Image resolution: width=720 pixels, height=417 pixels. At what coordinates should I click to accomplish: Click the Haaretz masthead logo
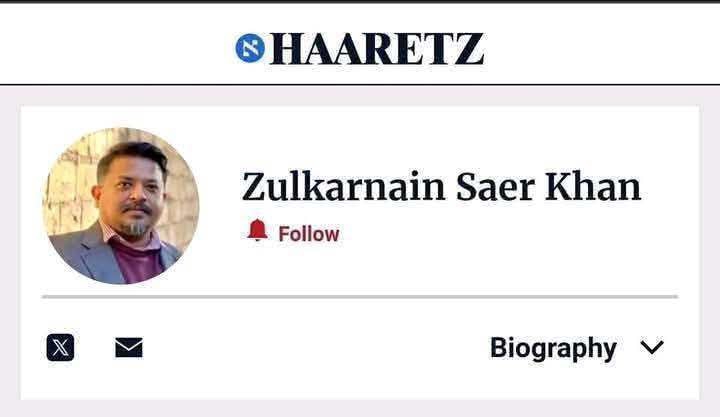[x=360, y=49]
